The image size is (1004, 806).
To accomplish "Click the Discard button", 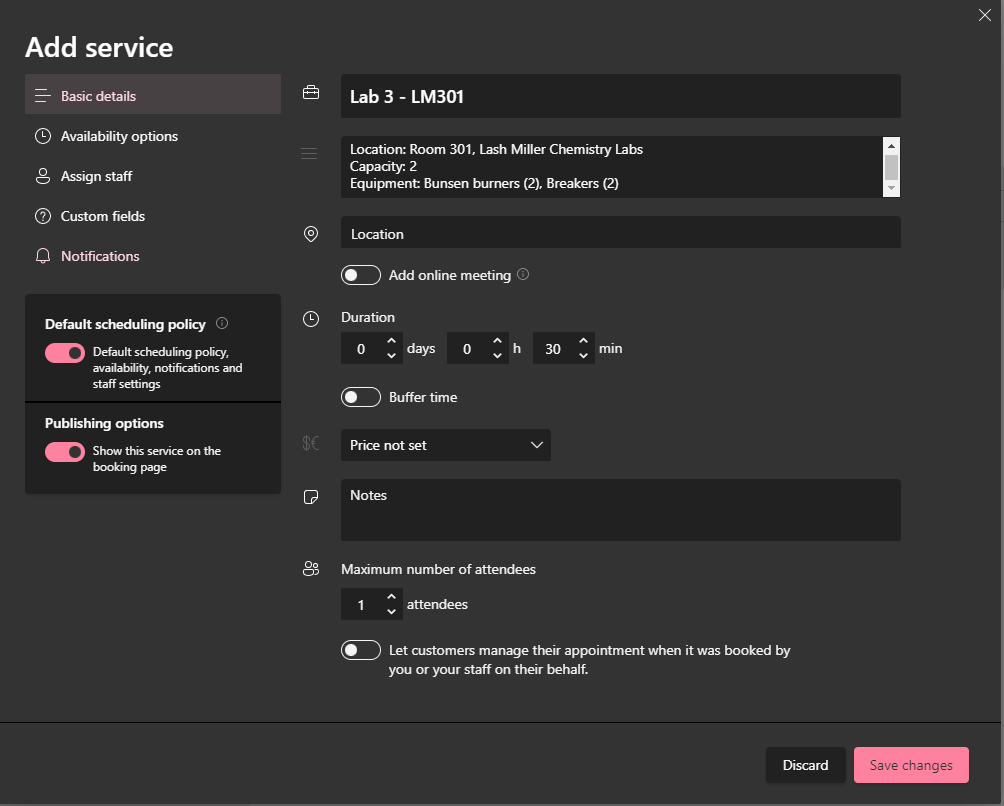I will [805, 765].
